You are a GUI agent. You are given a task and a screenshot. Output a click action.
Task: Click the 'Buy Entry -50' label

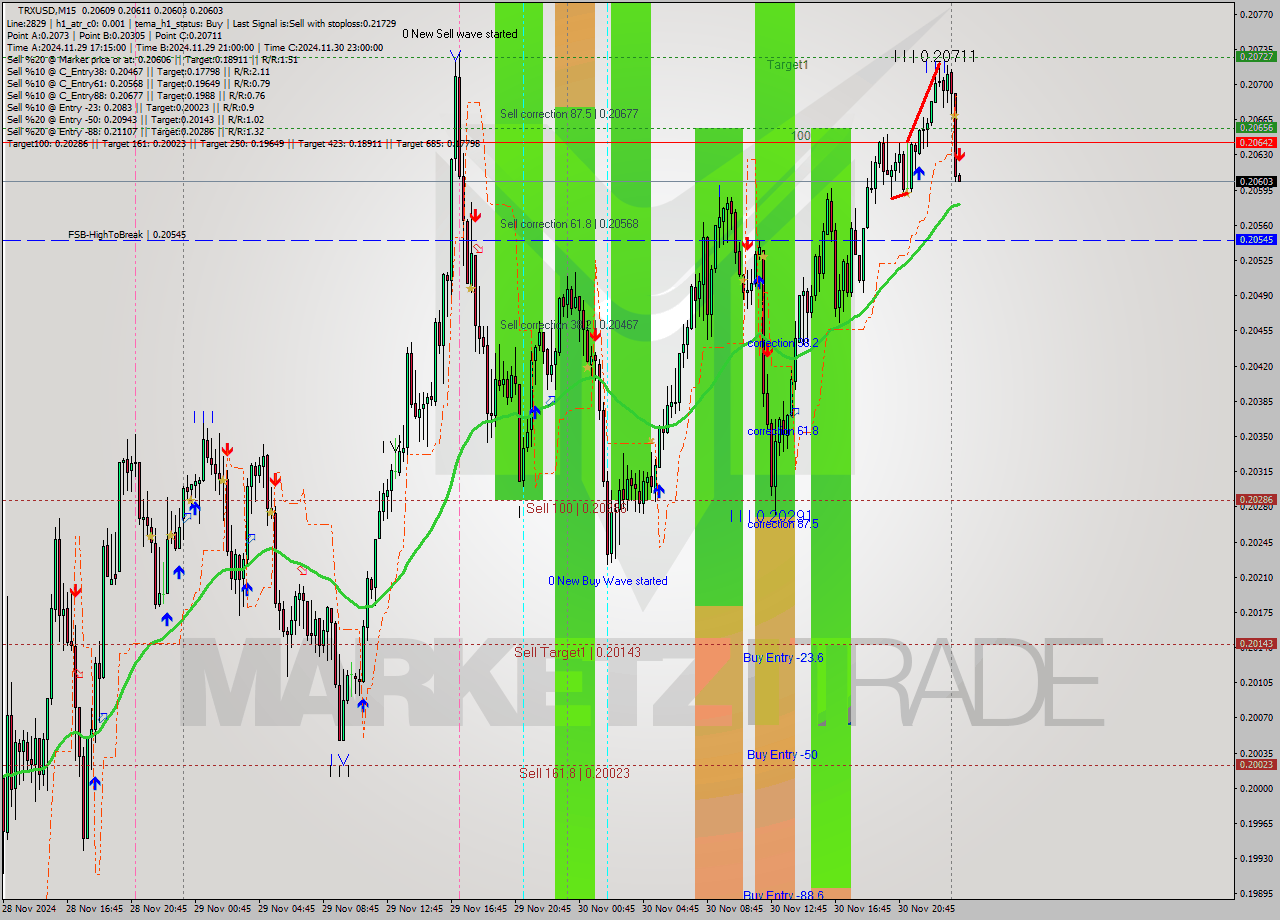click(x=782, y=755)
